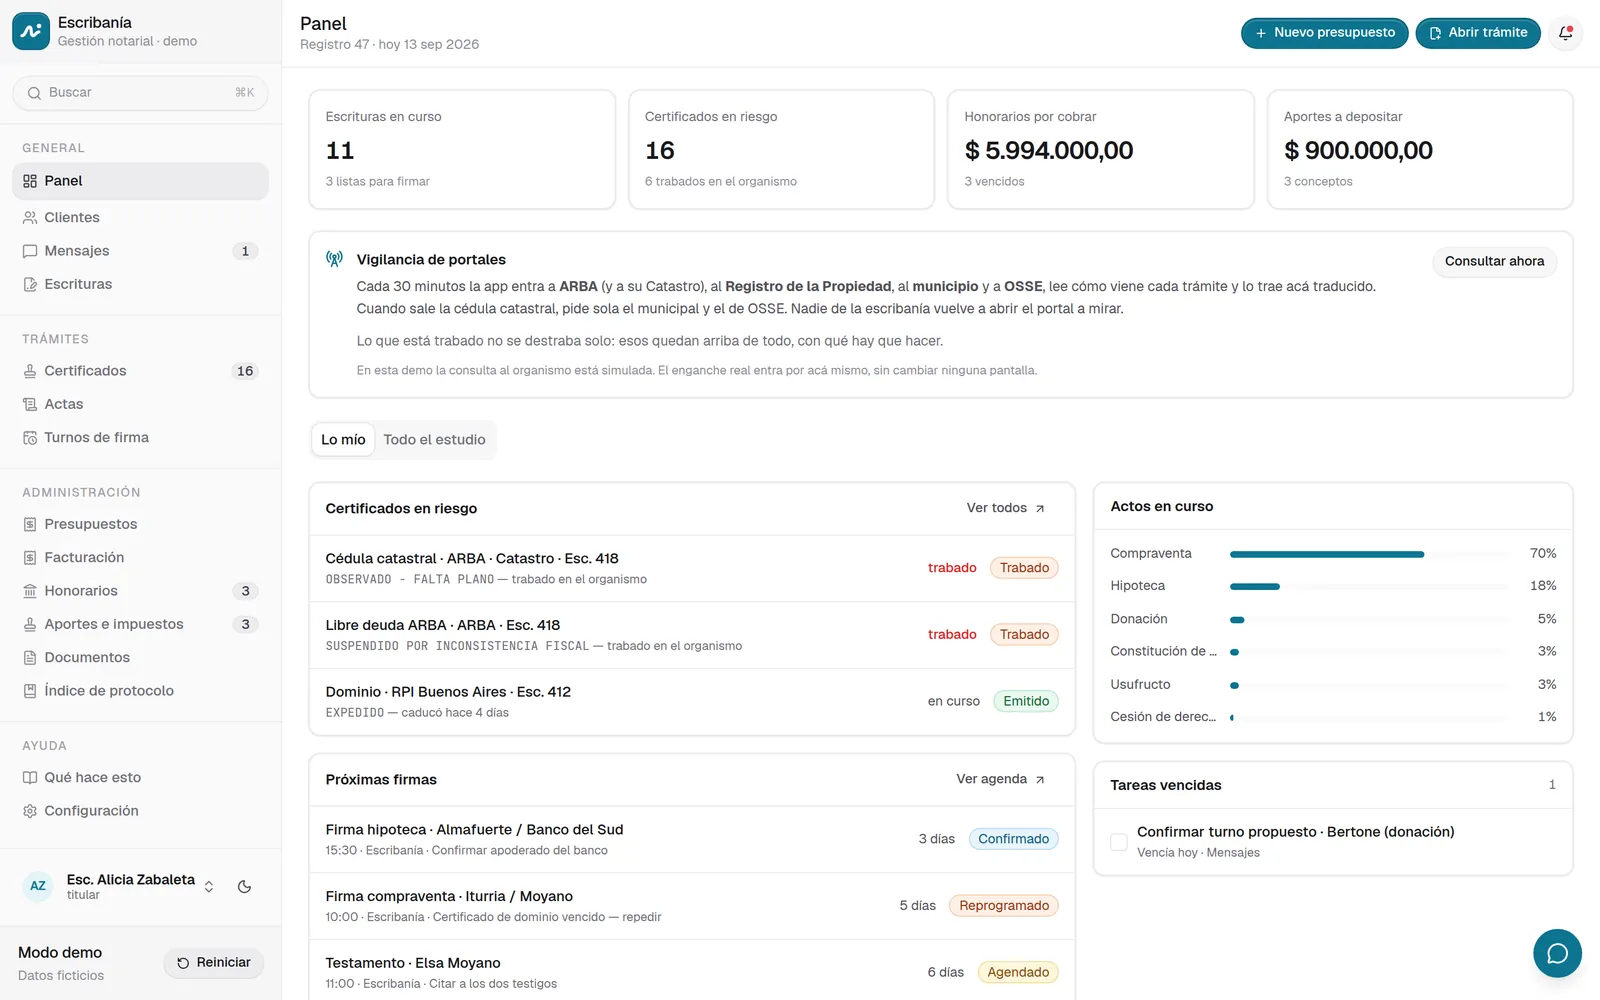Open the Dominio RPI Buenos Aires row
This screenshot has height=1000, width=1600.
click(x=692, y=702)
